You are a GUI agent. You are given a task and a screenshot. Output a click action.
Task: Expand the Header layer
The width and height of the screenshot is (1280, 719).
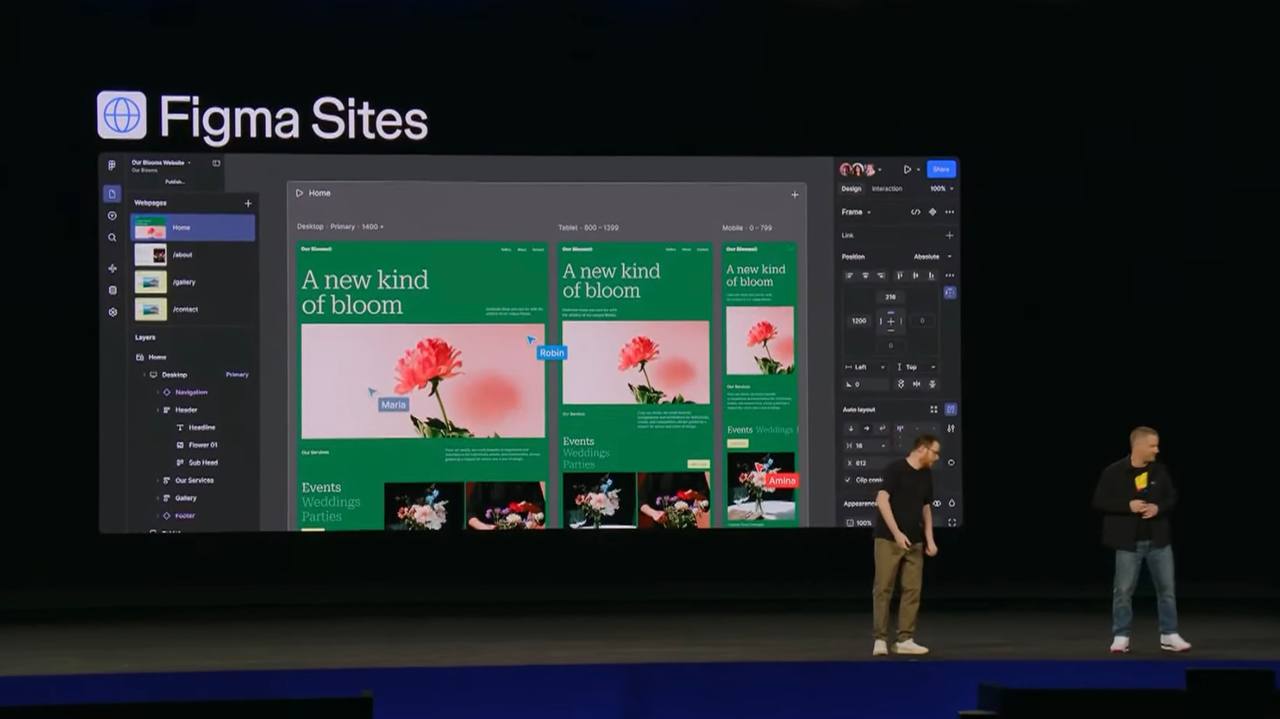pyautogui.click(x=158, y=410)
